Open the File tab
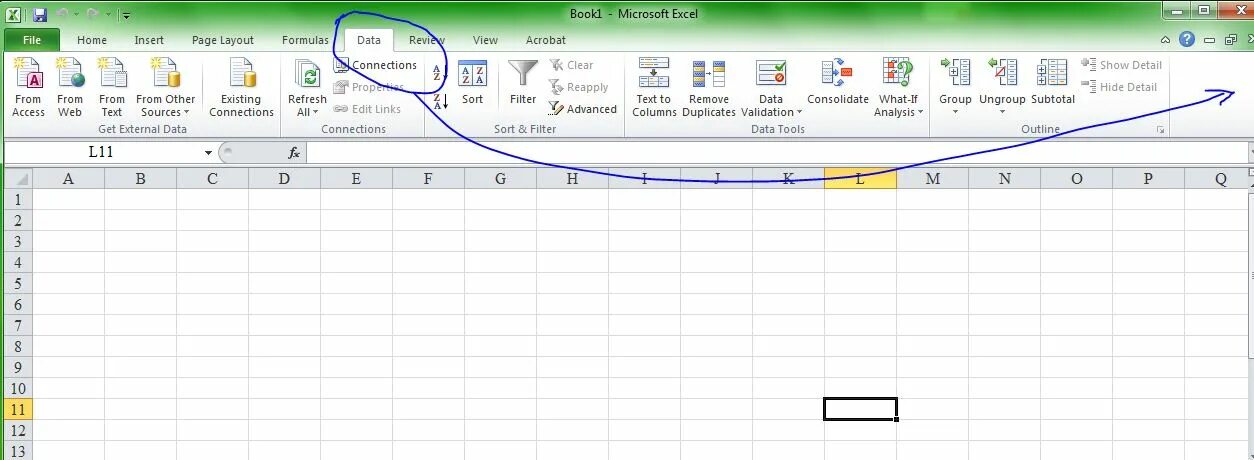Viewport: 1254px width, 460px height. [32, 40]
